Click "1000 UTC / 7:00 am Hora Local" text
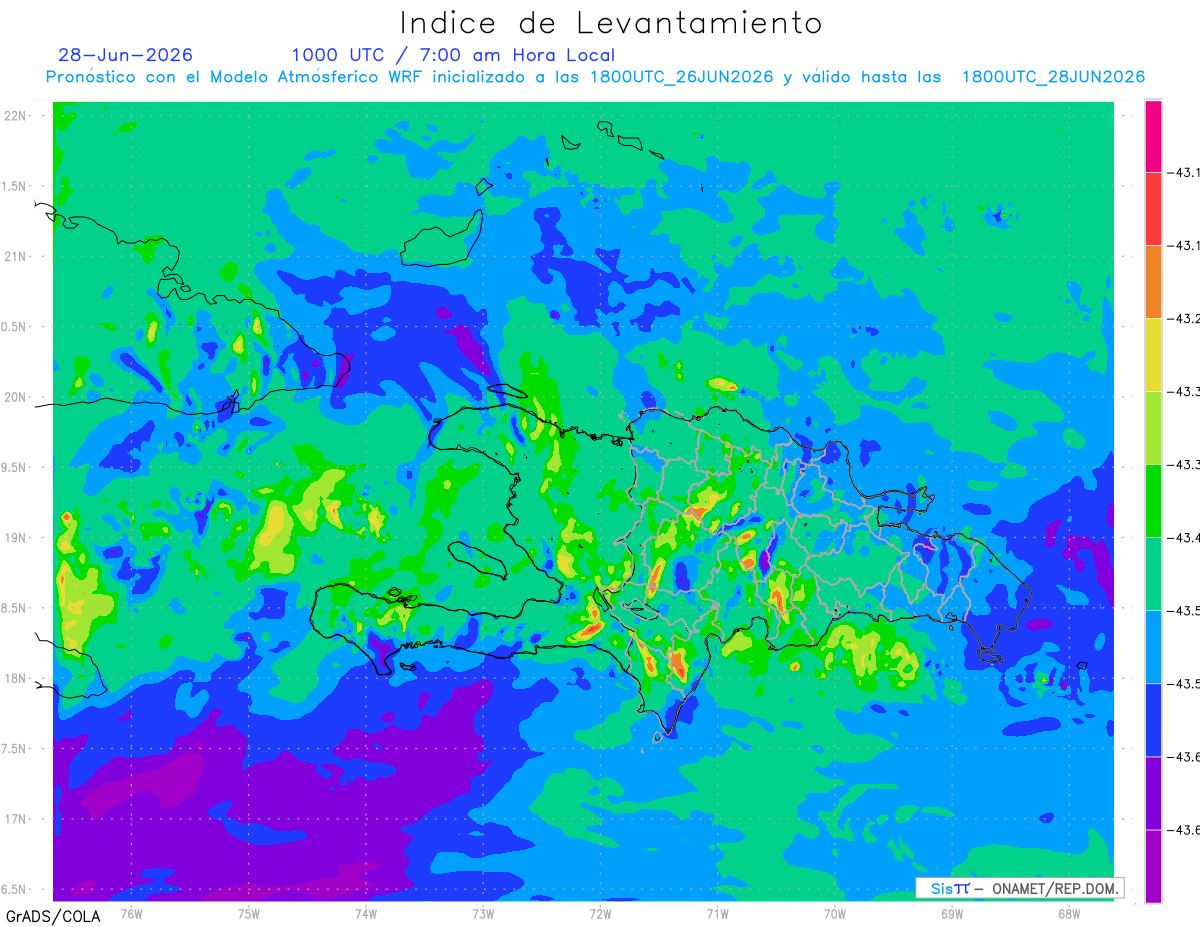The height and width of the screenshot is (927, 1200). tap(453, 55)
